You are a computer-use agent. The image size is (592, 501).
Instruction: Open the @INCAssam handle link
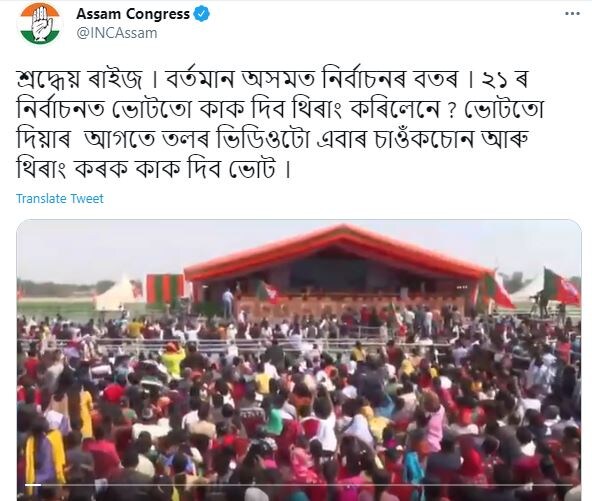pos(117,33)
